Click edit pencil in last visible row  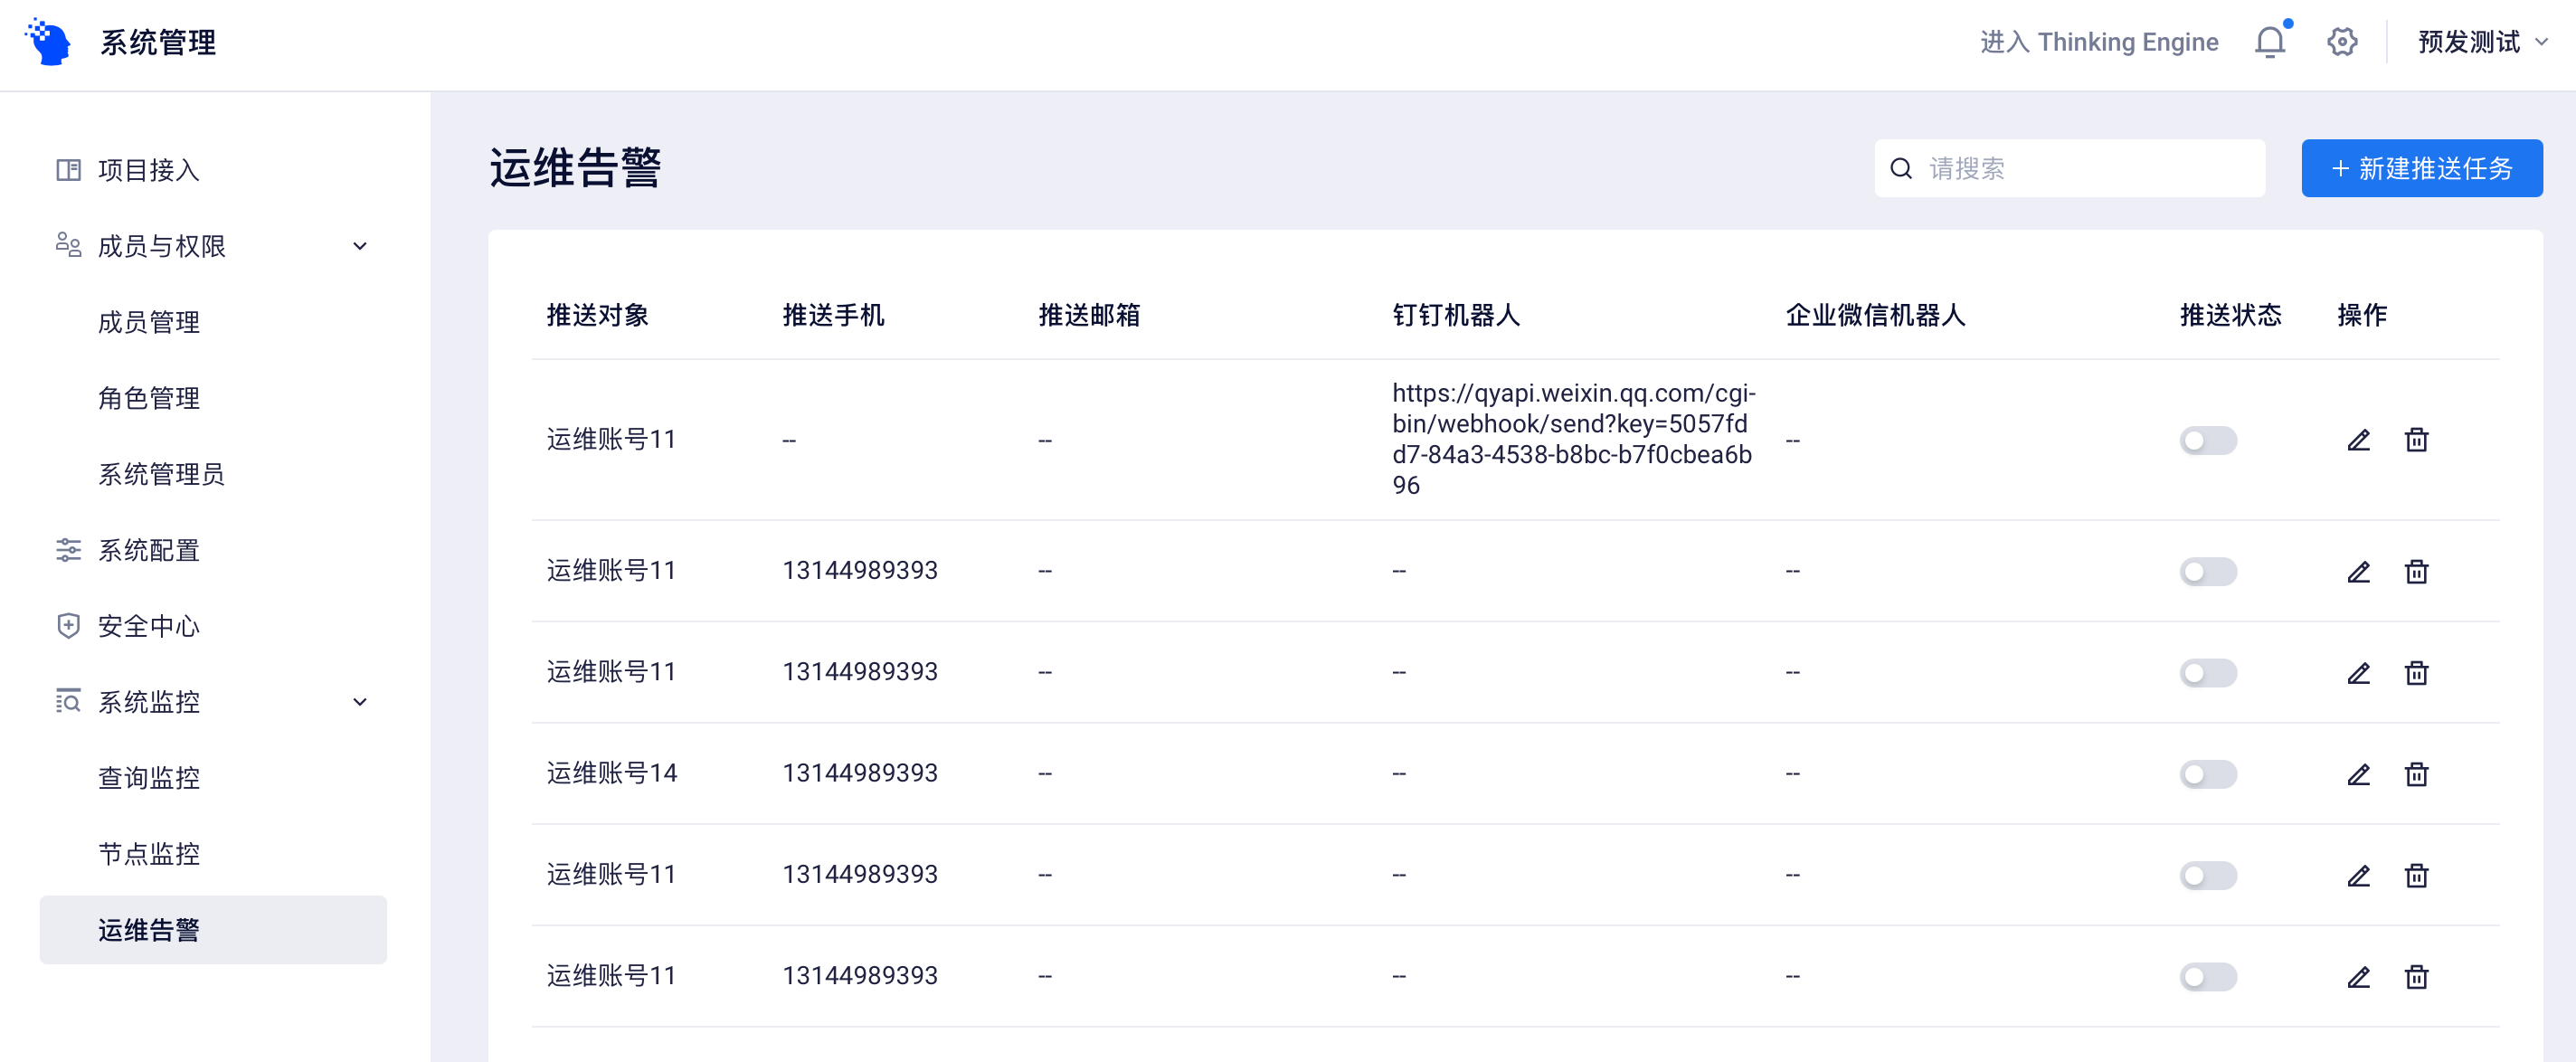(x=2359, y=977)
